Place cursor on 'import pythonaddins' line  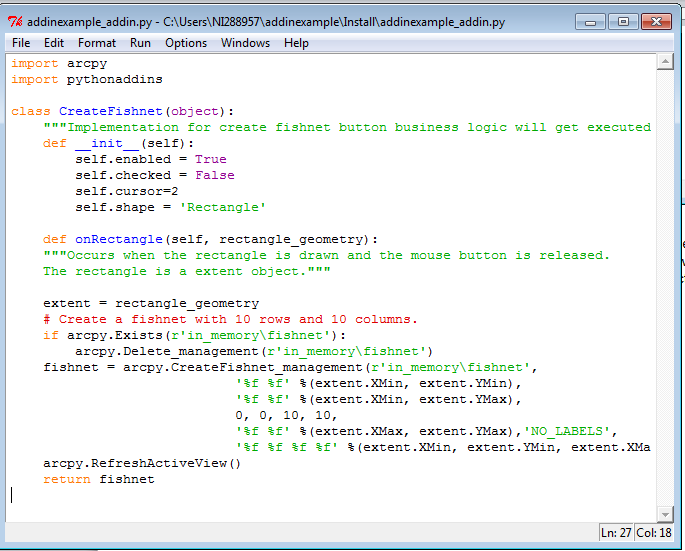[x=86, y=80]
